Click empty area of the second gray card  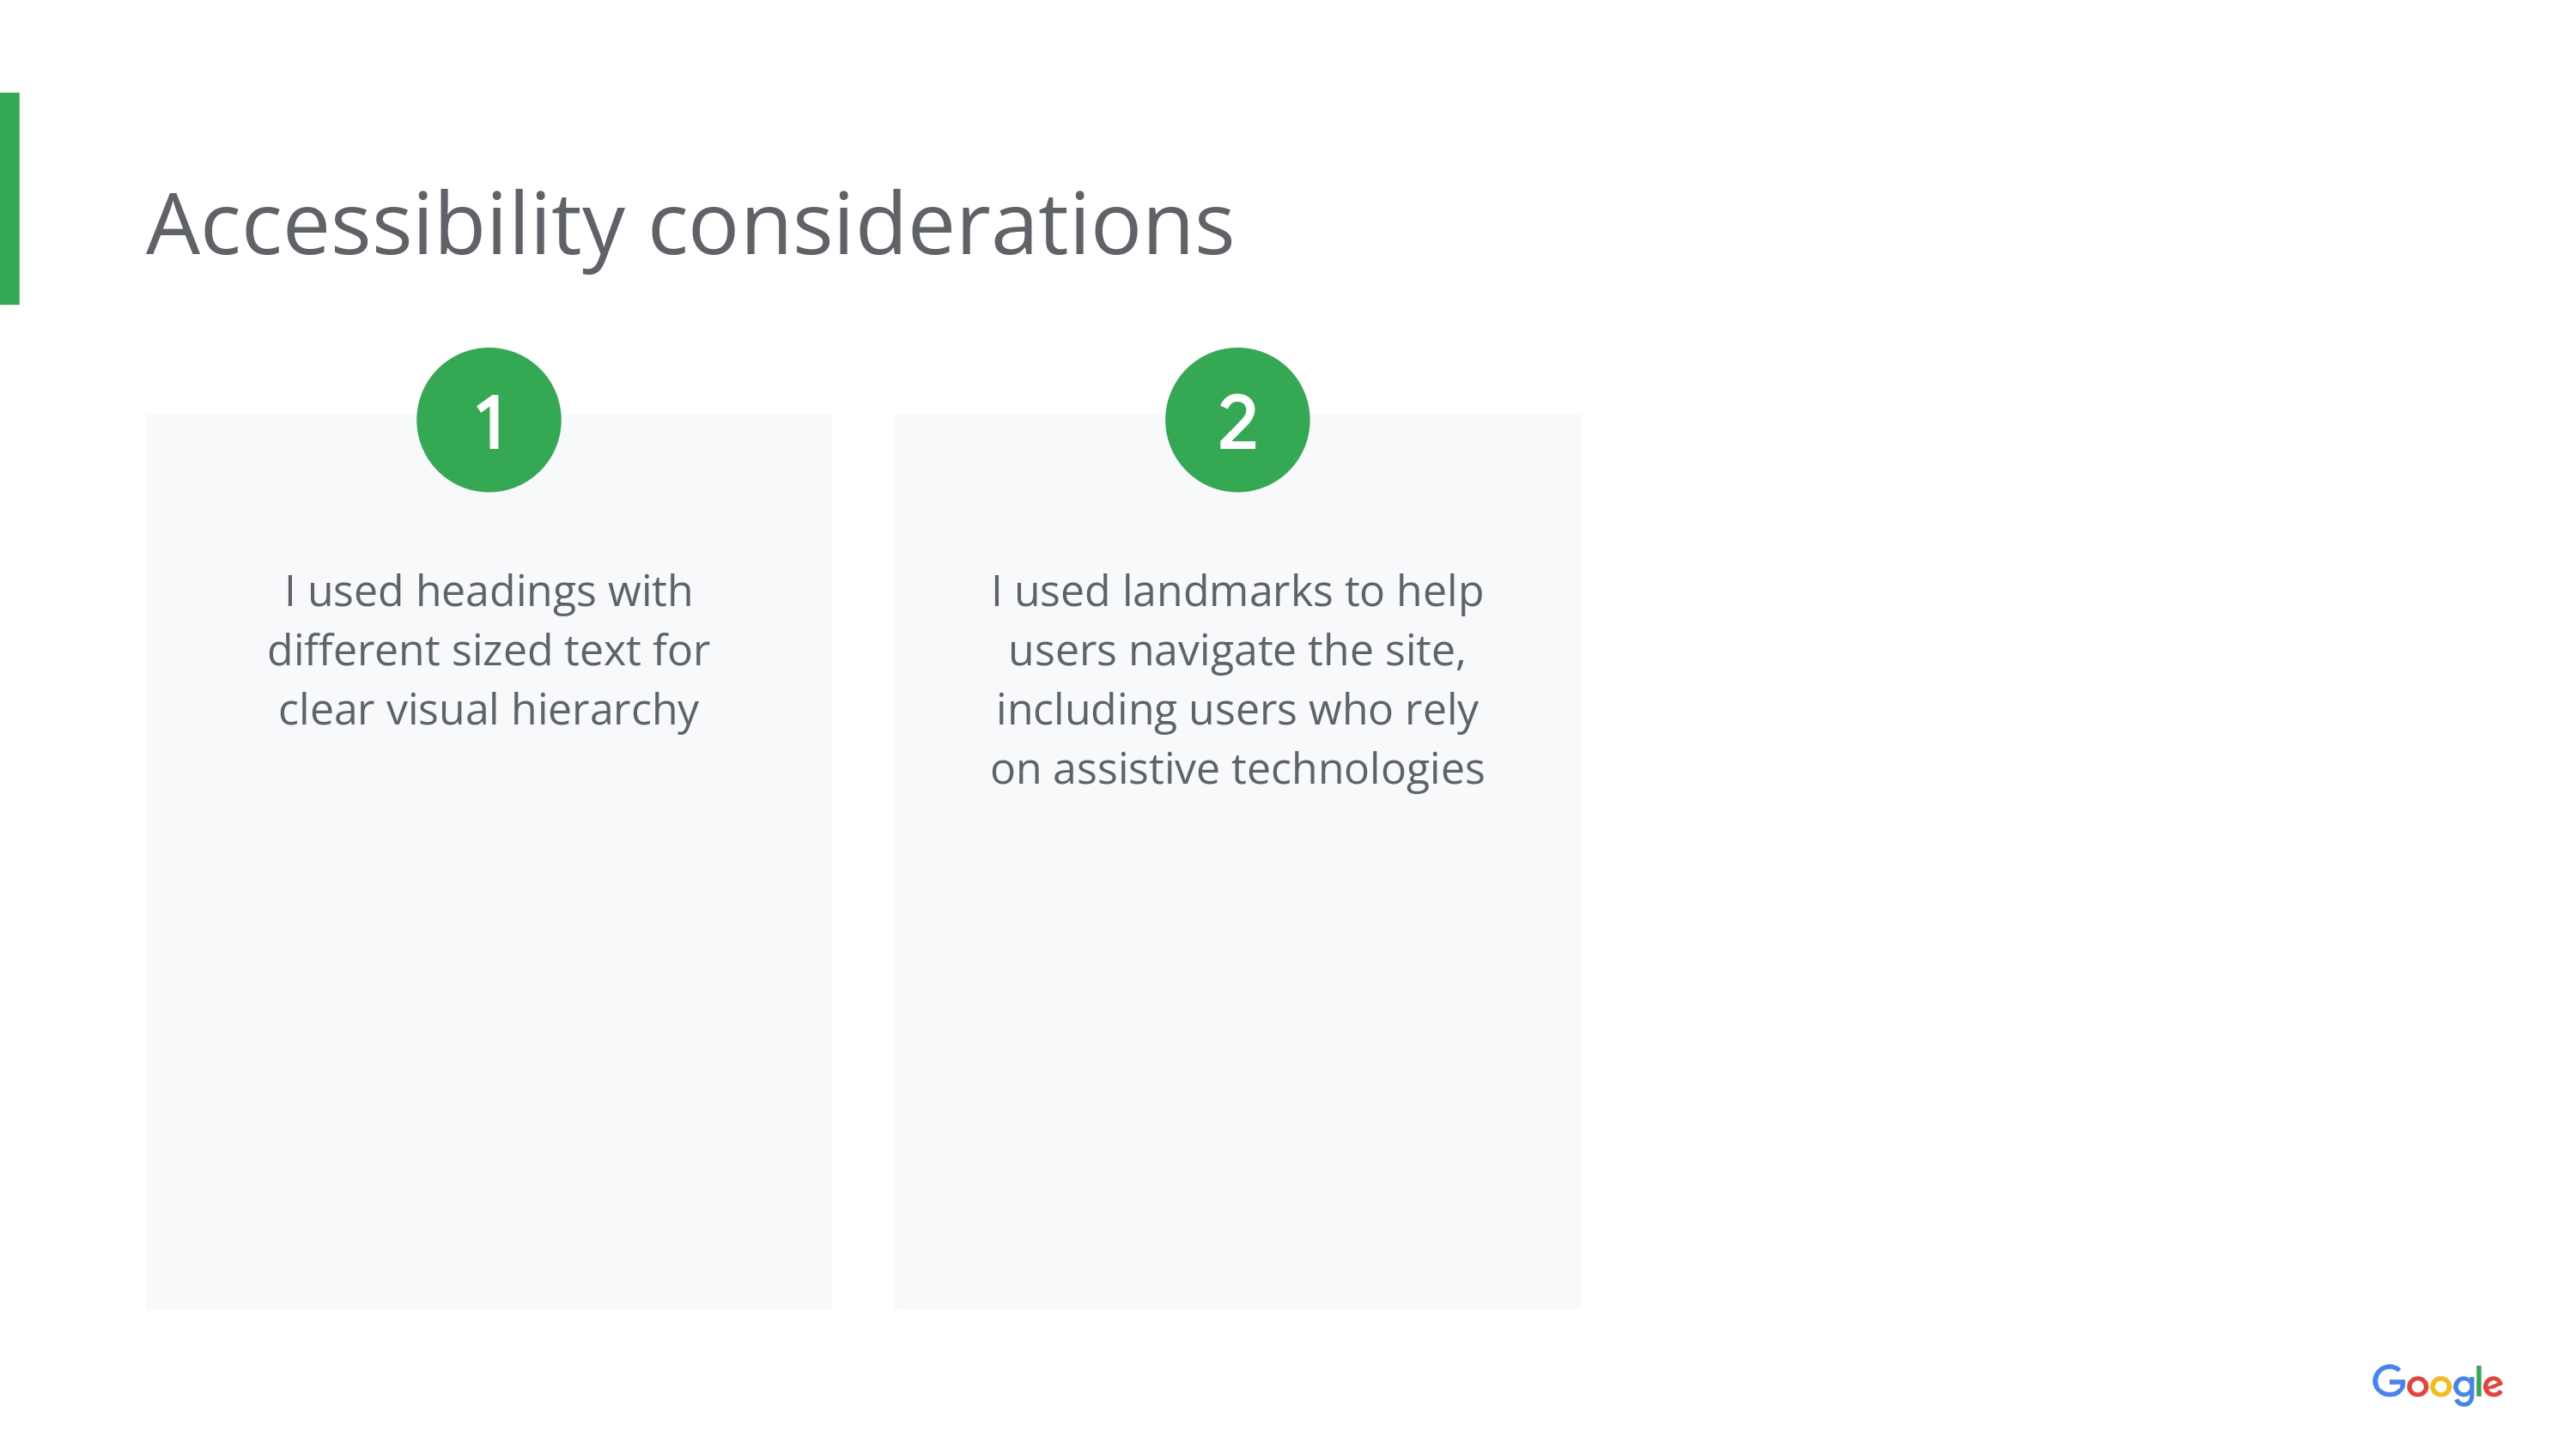click(1237, 1050)
